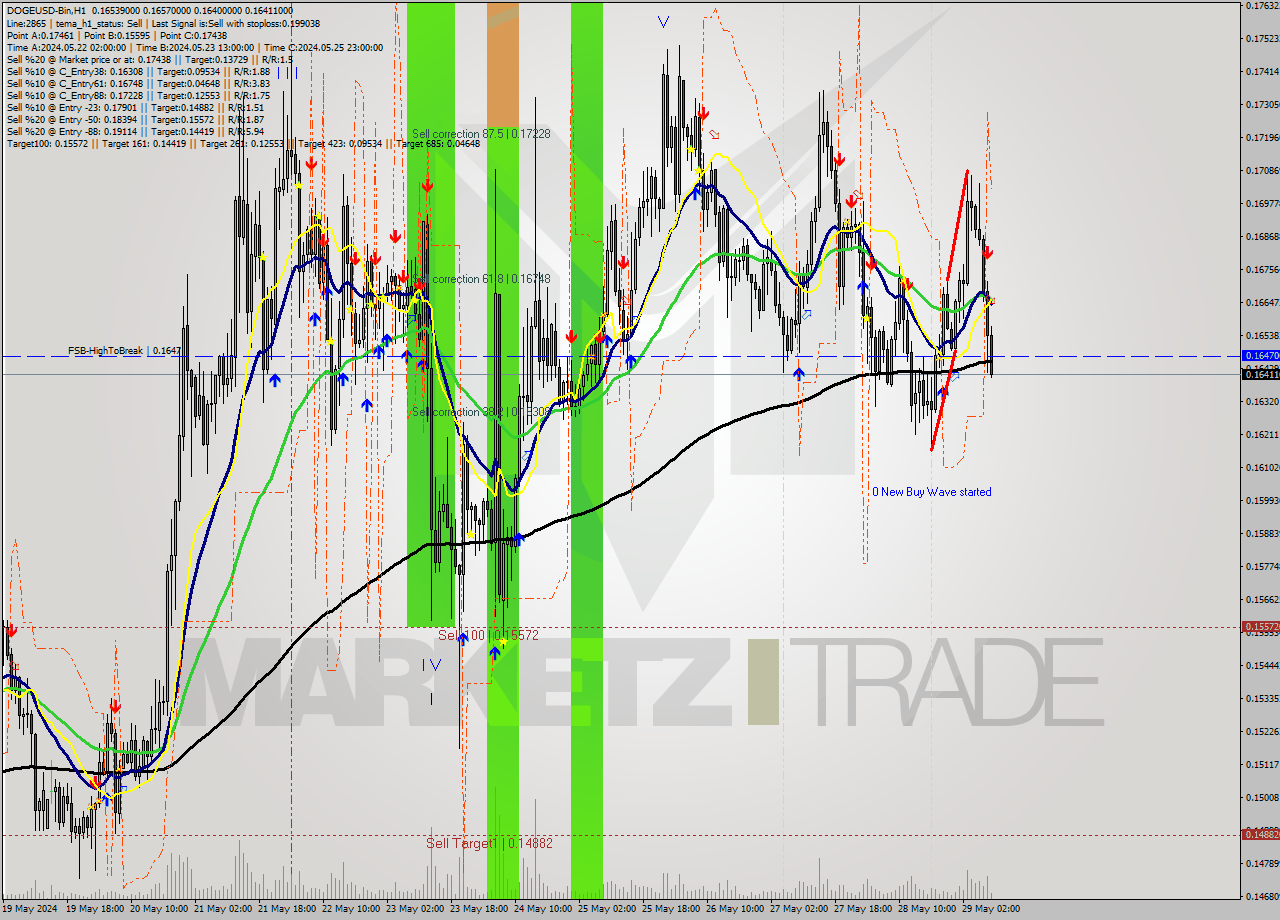Viewport: 1280px width, 920px height.
Task: Click the blue 'I V' wave label near chart bottom
Action: tap(431, 664)
